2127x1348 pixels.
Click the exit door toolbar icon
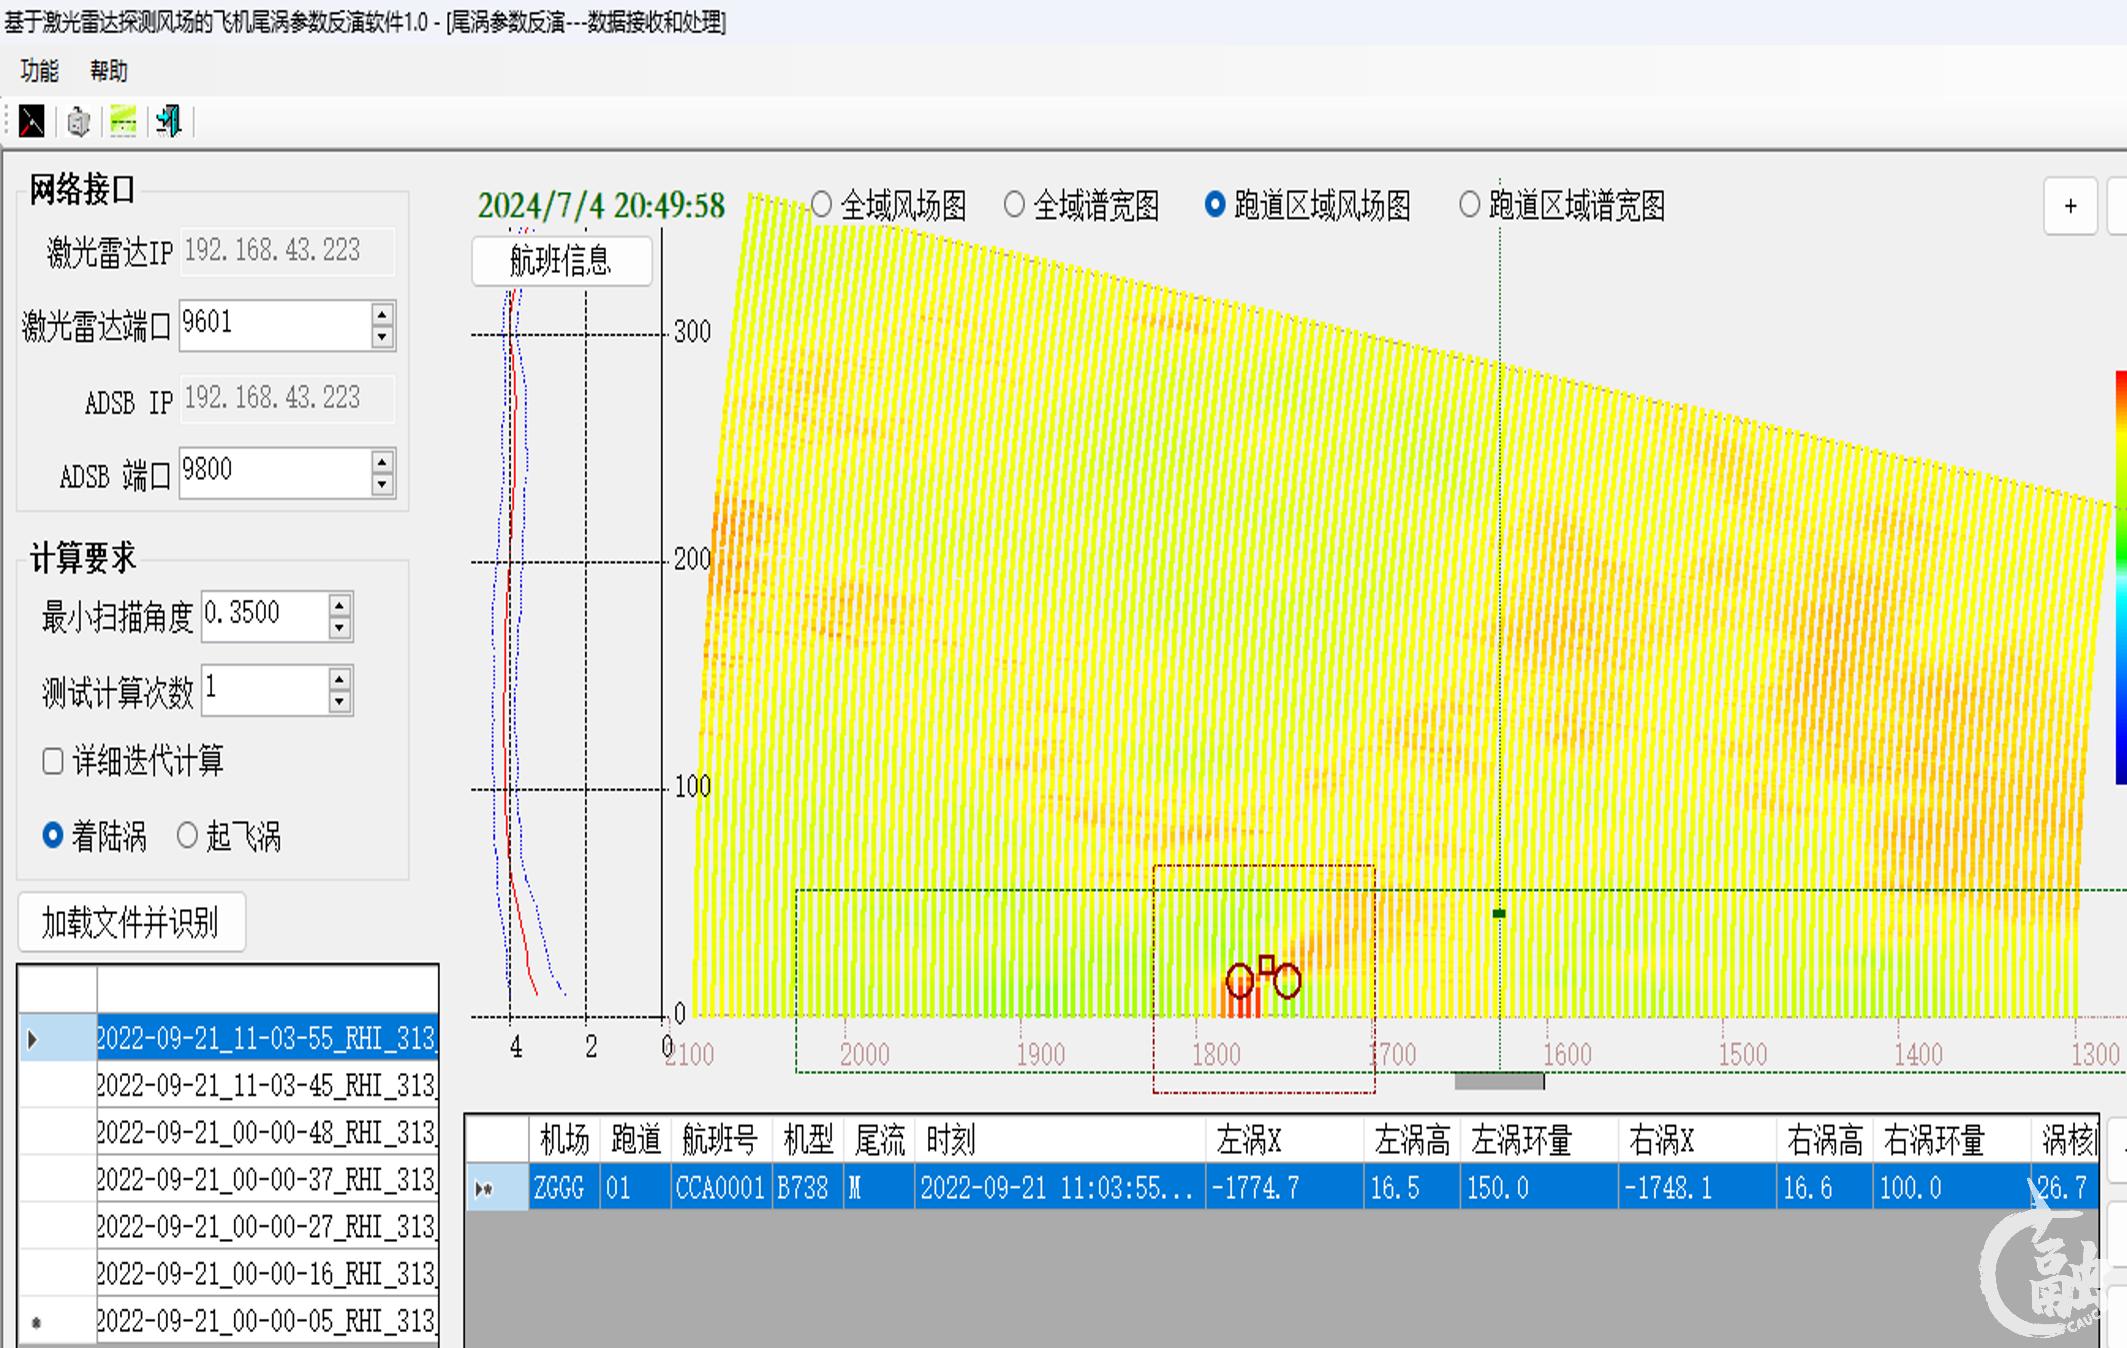(168, 122)
